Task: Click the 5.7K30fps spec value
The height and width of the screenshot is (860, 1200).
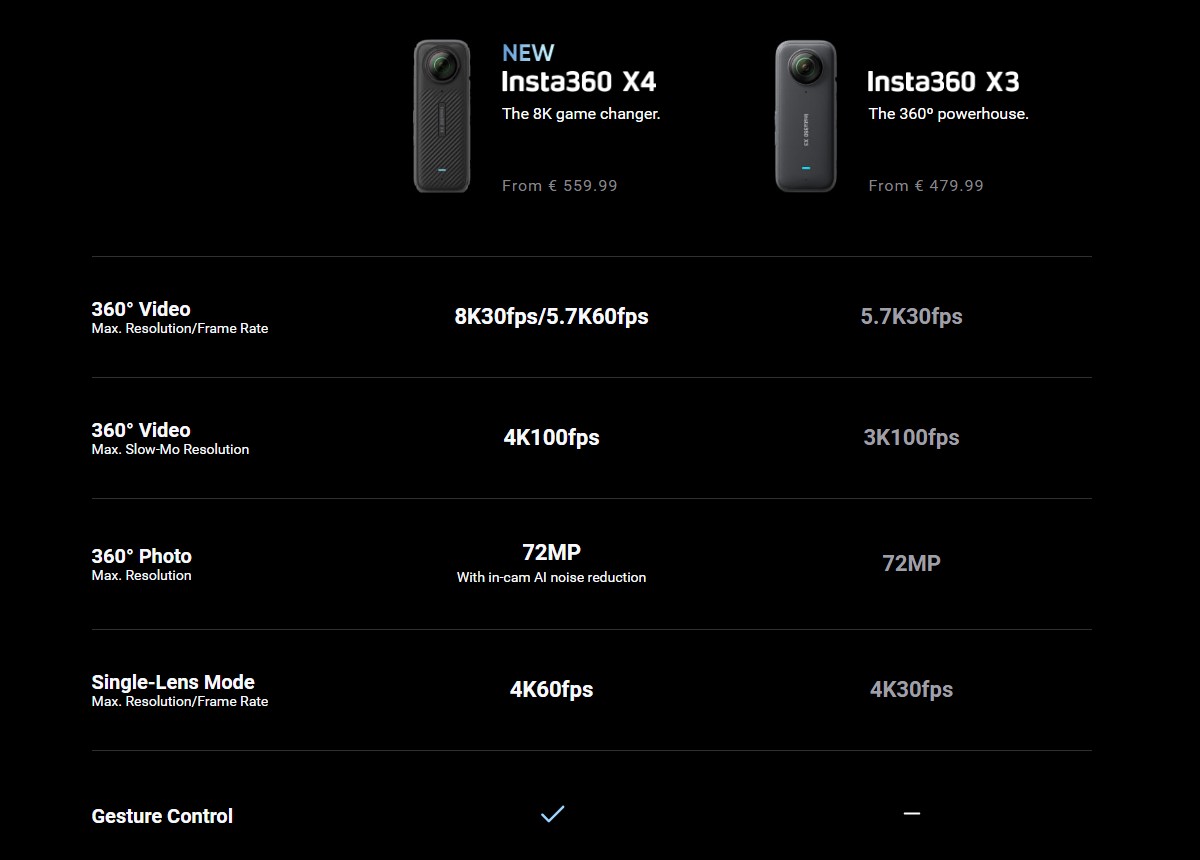Action: (911, 317)
